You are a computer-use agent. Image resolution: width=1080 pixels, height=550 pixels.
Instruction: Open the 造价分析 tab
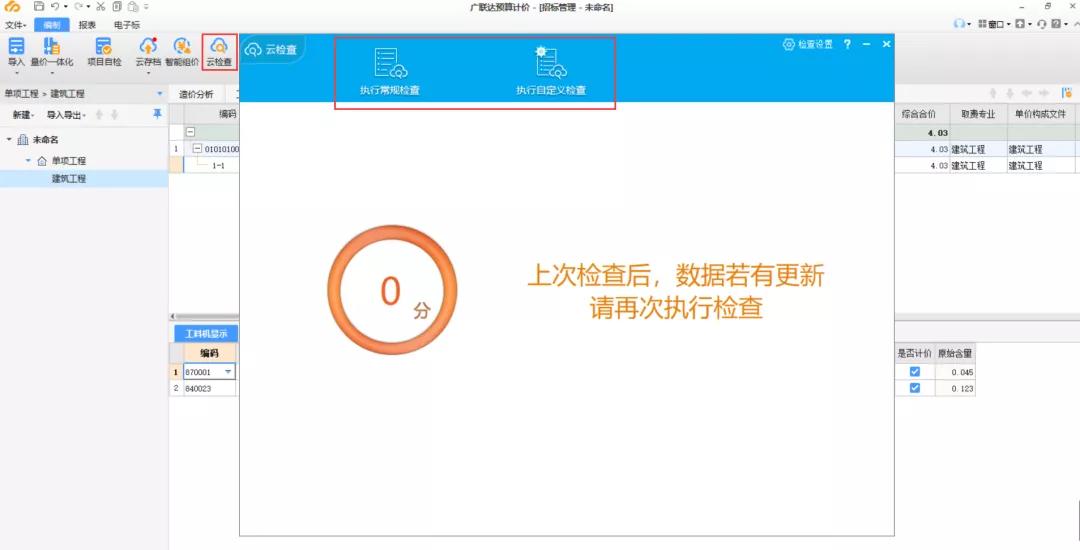pyautogui.click(x=196, y=94)
